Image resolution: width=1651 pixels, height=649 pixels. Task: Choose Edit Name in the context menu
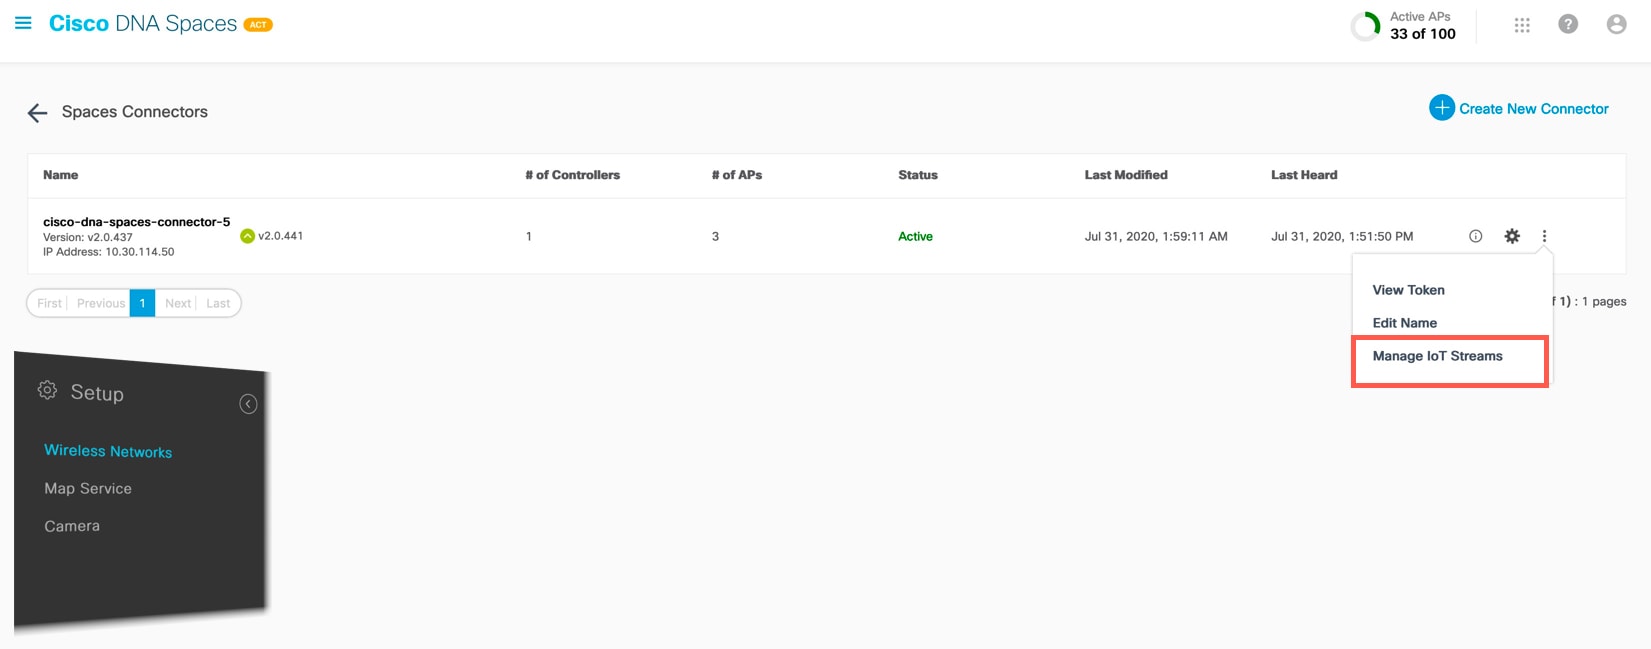(1404, 323)
